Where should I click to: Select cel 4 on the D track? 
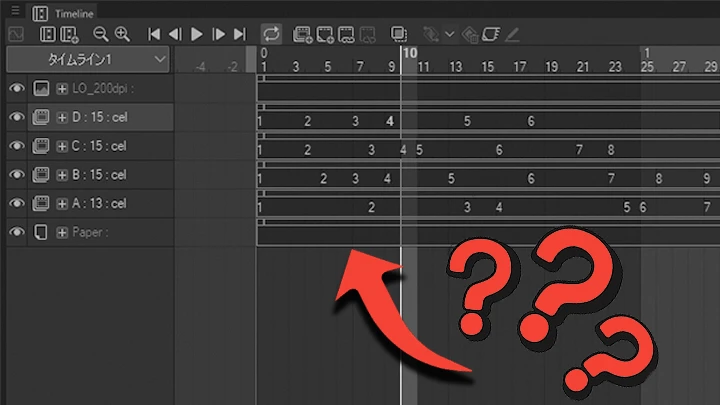(x=390, y=121)
